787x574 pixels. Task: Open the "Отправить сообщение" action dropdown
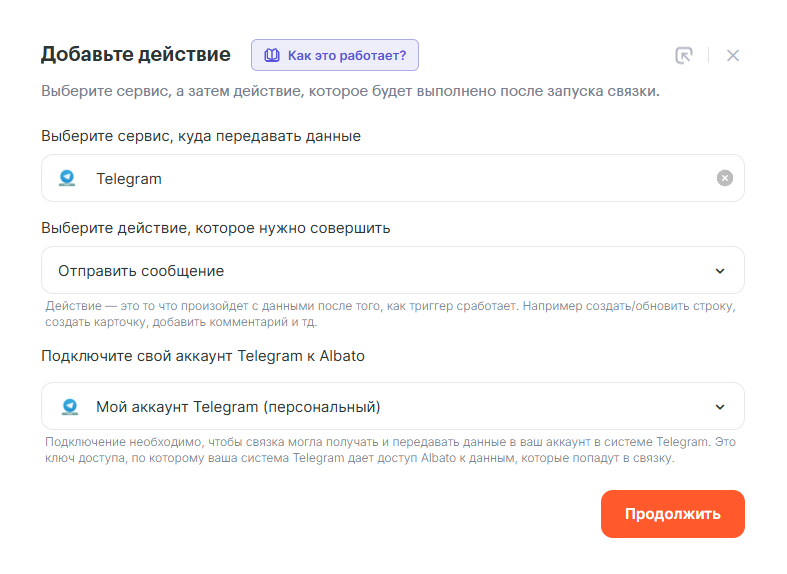click(x=380, y=271)
